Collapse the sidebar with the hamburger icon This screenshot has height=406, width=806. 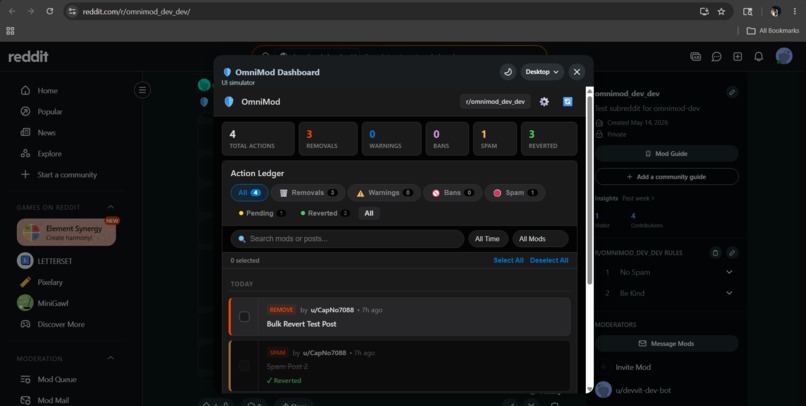coord(142,90)
